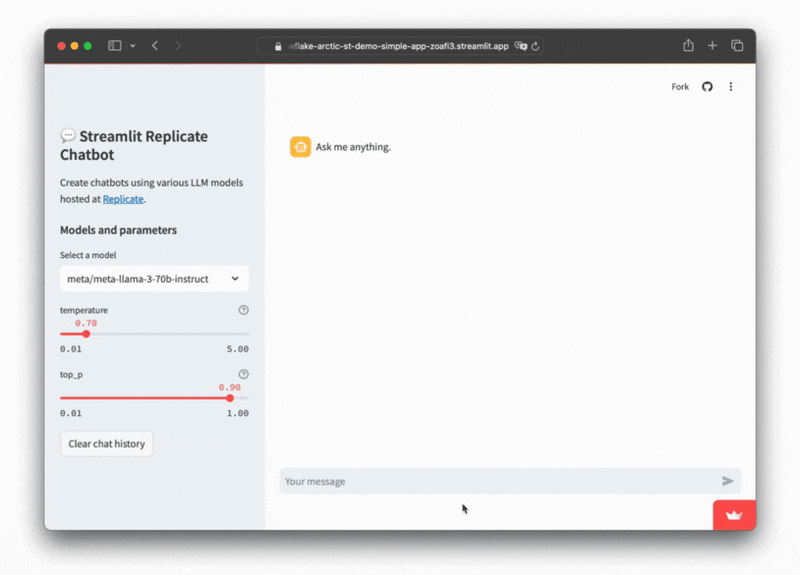Screen dimensions: 800x575
Task: Click the send message arrow icon
Action: pos(728,481)
